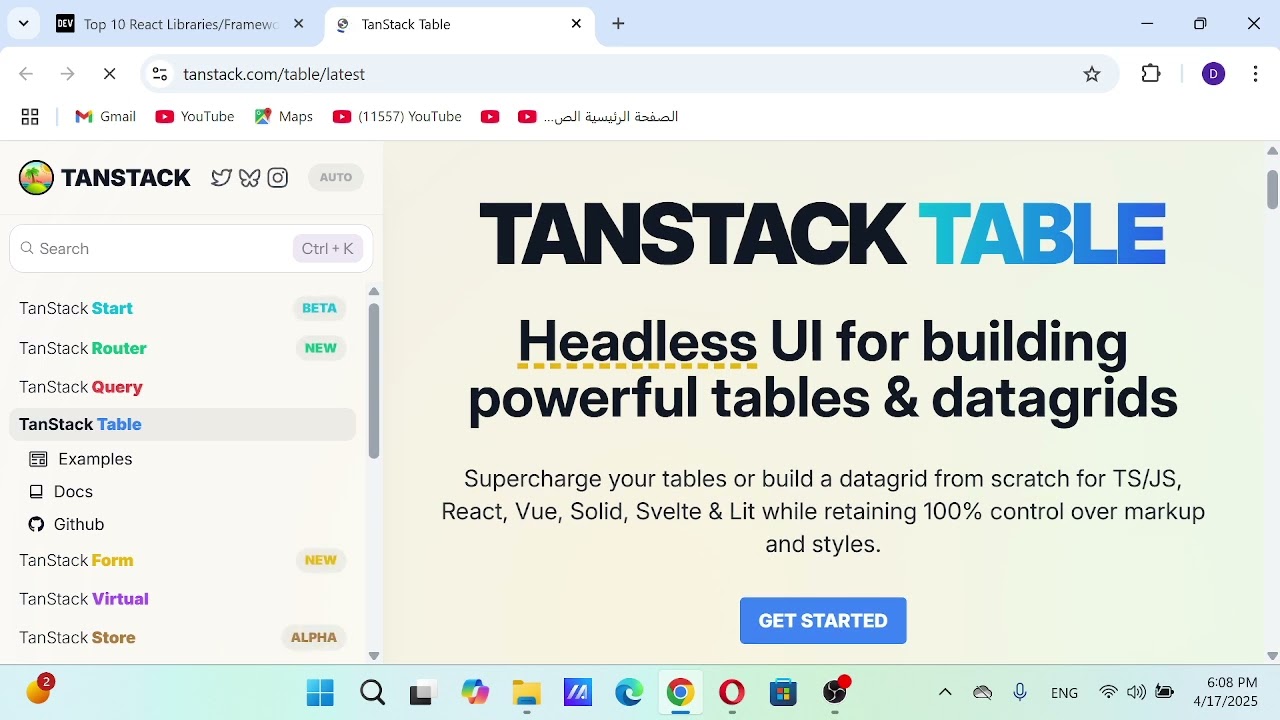Show hidden system tray icons
Image resolution: width=1280 pixels, height=720 pixels.
pyautogui.click(x=944, y=692)
